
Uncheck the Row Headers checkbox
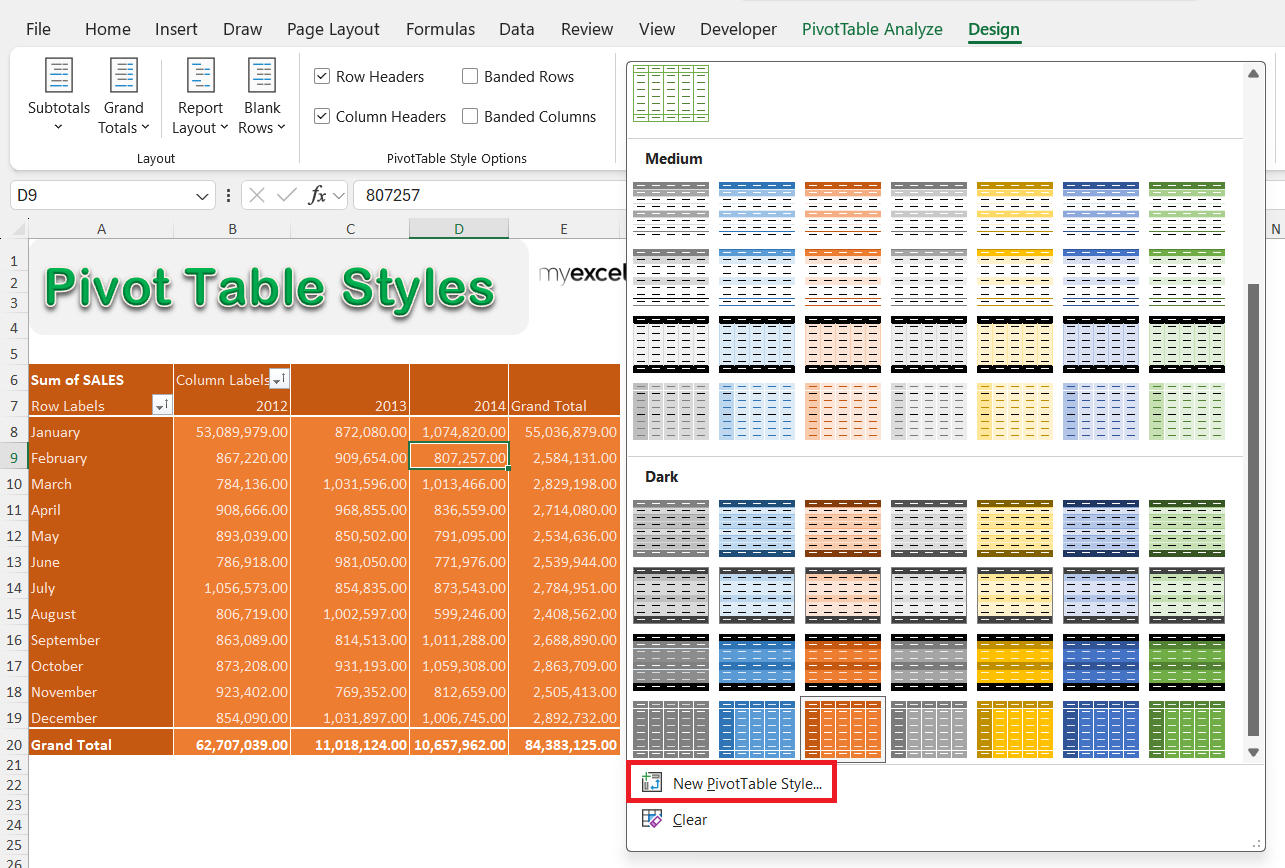pyautogui.click(x=322, y=77)
